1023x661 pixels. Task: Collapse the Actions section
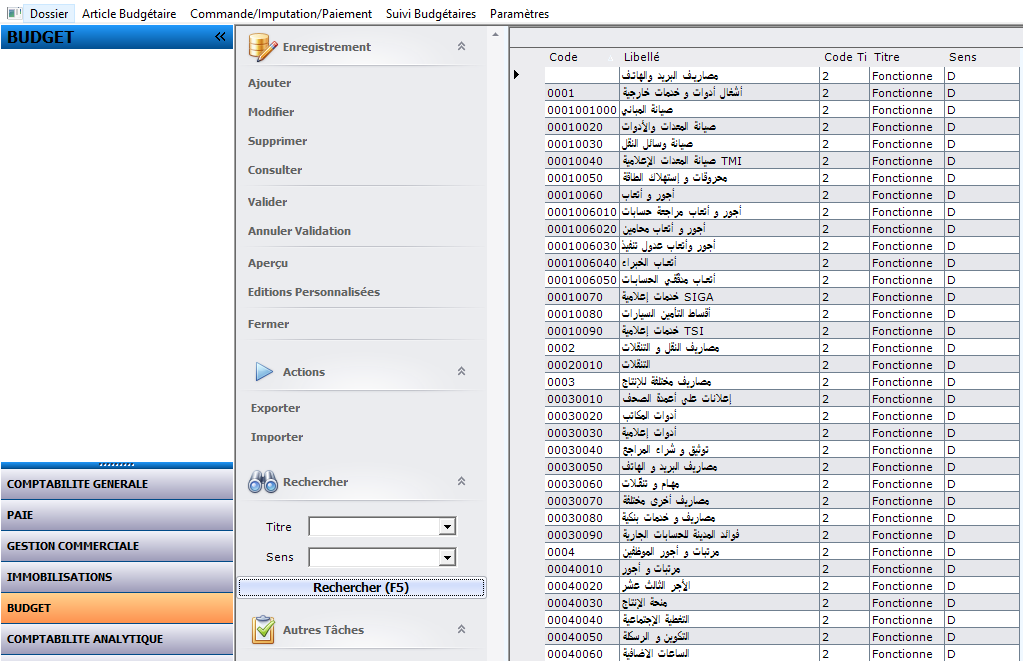coord(461,372)
